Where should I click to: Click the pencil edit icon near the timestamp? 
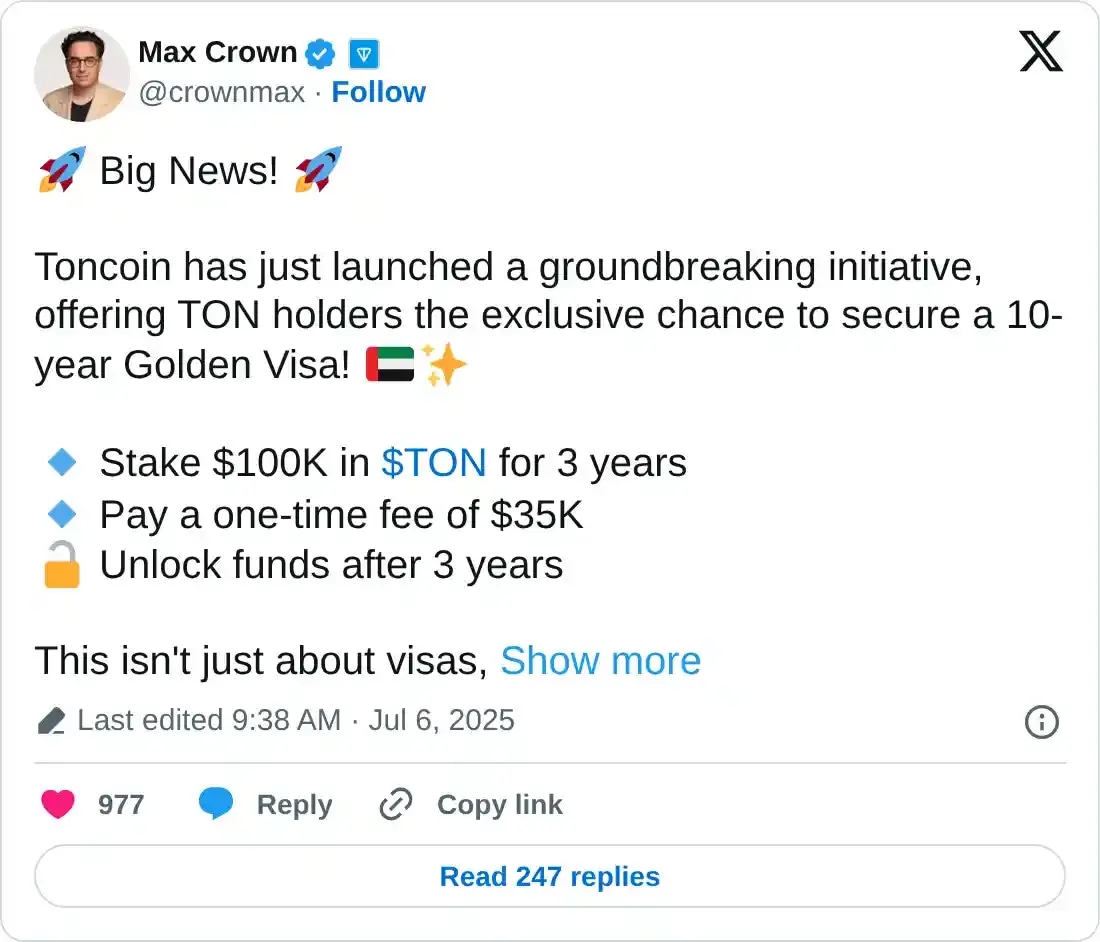pos(50,720)
